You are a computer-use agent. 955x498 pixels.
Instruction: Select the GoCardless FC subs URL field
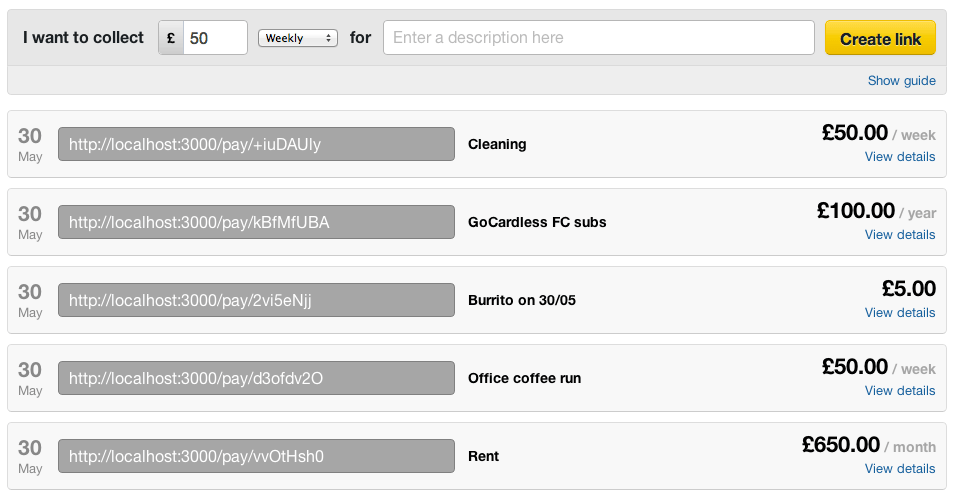256,222
